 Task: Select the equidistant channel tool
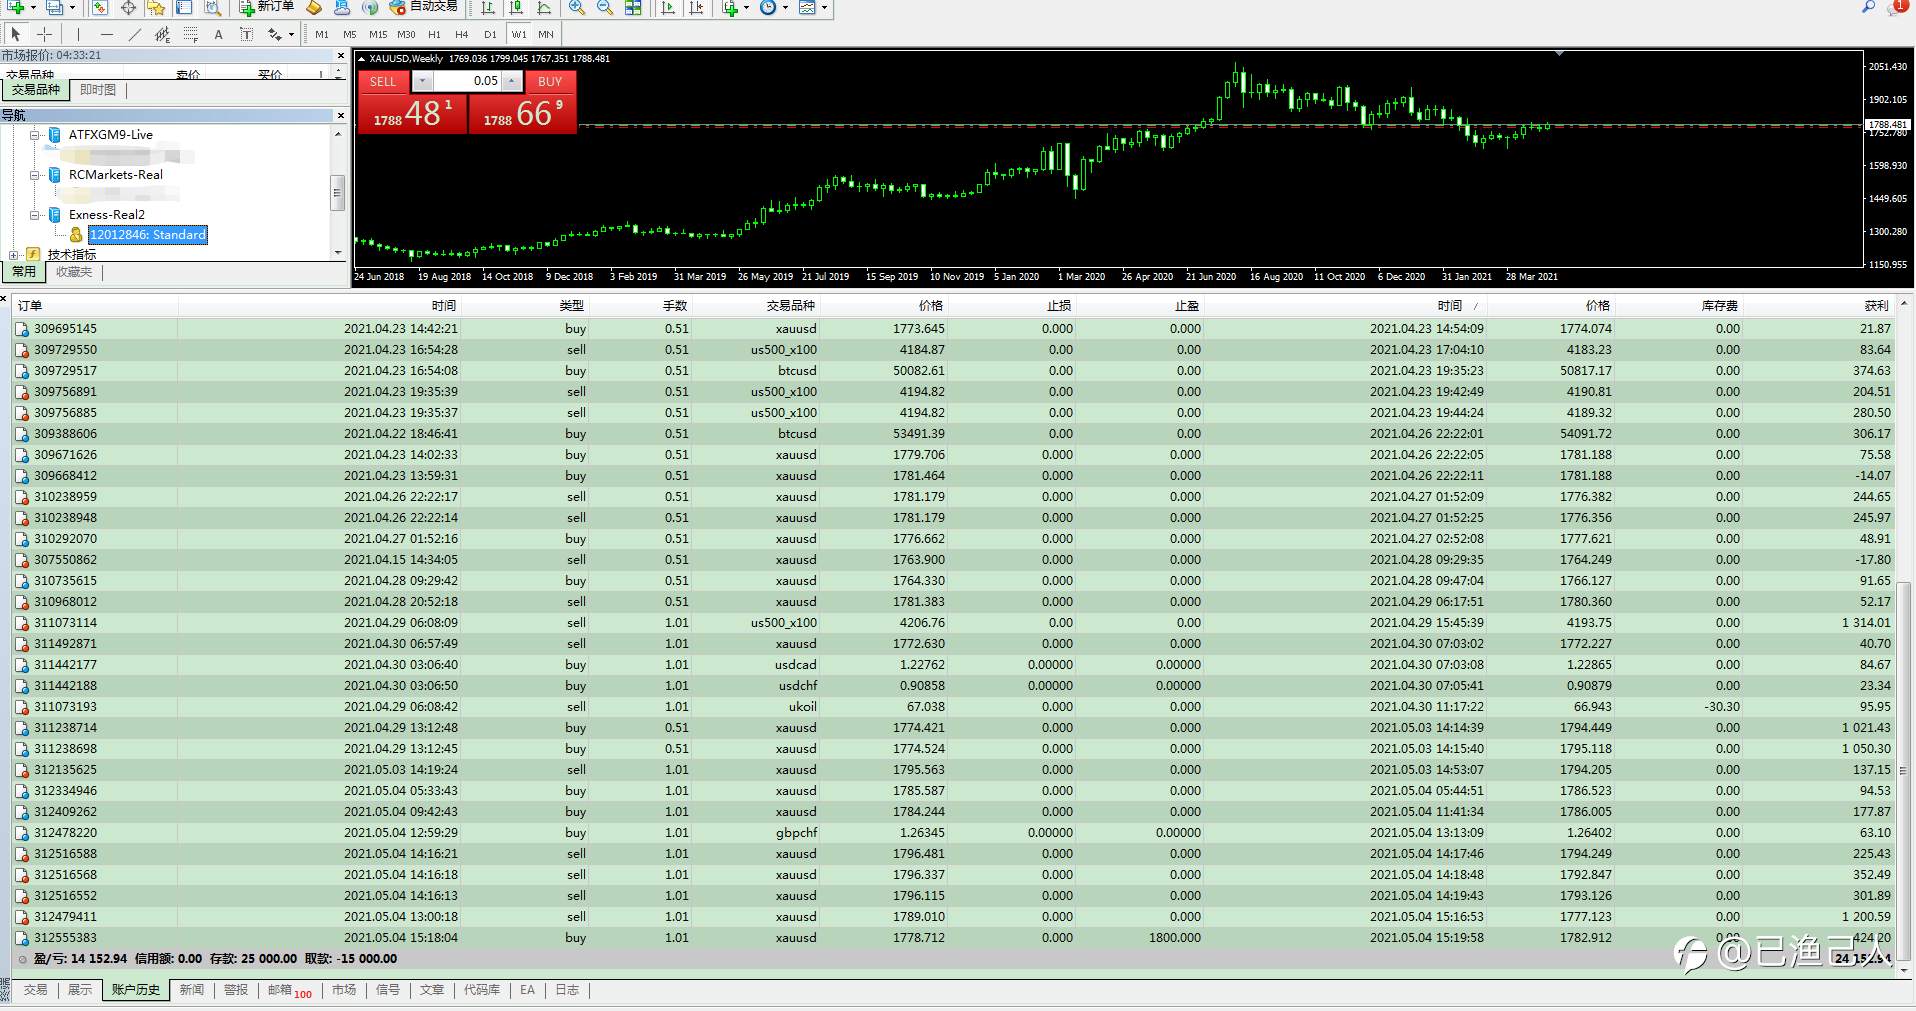(x=162, y=34)
